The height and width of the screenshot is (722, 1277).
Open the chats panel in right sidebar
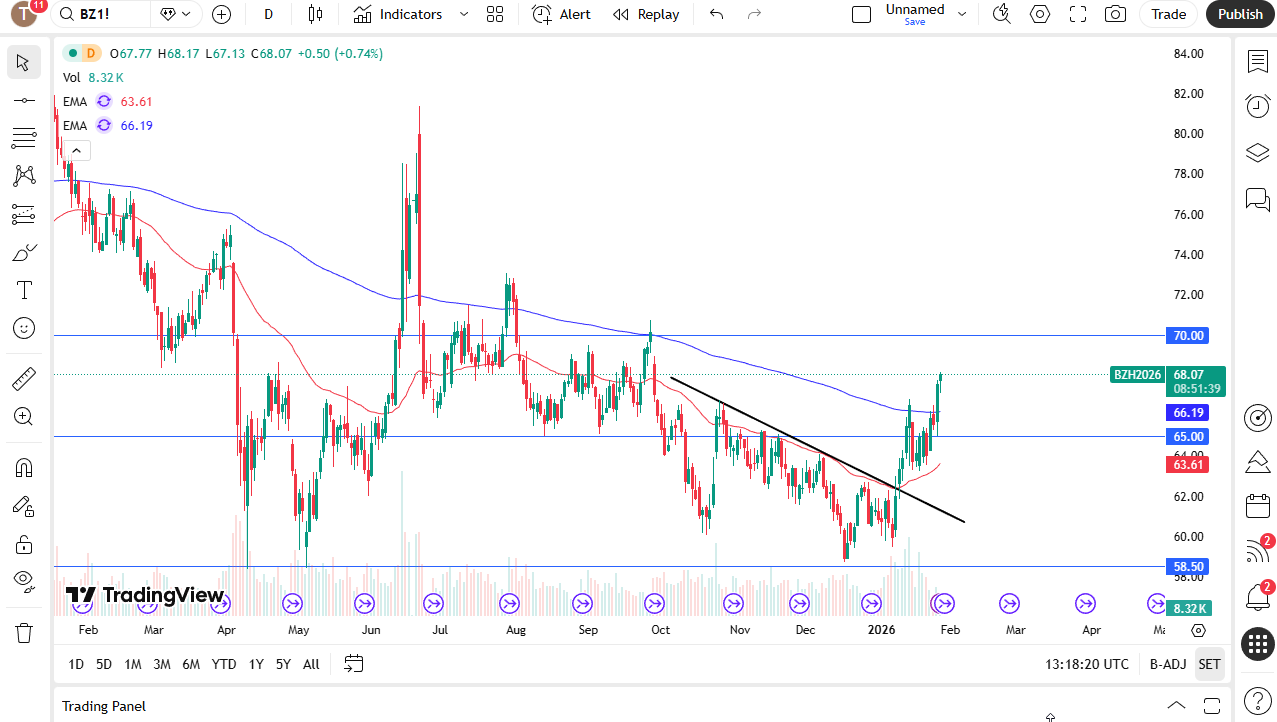click(1257, 199)
